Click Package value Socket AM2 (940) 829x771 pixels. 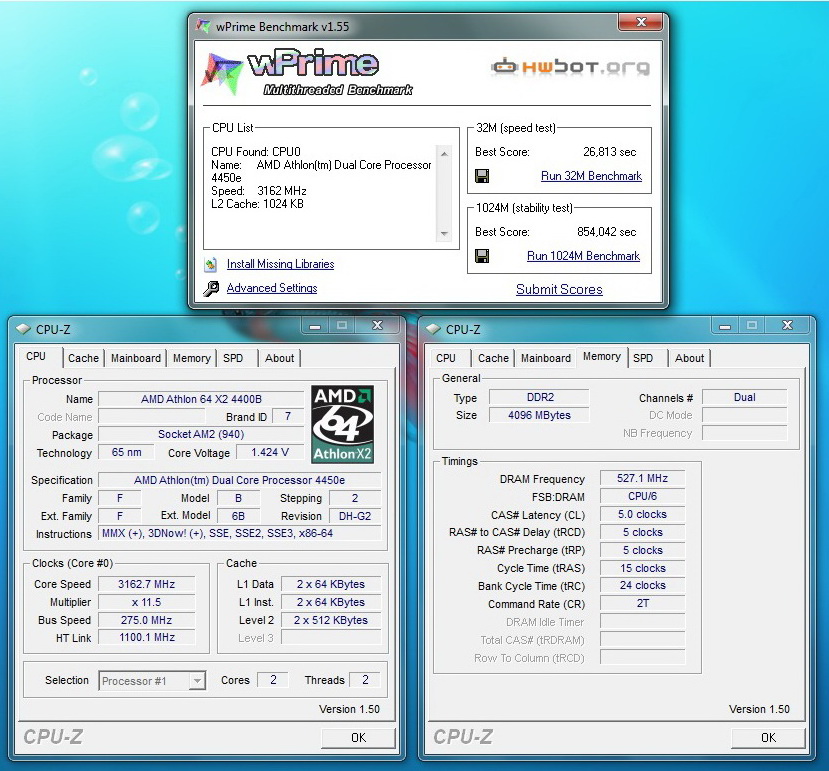coord(201,435)
